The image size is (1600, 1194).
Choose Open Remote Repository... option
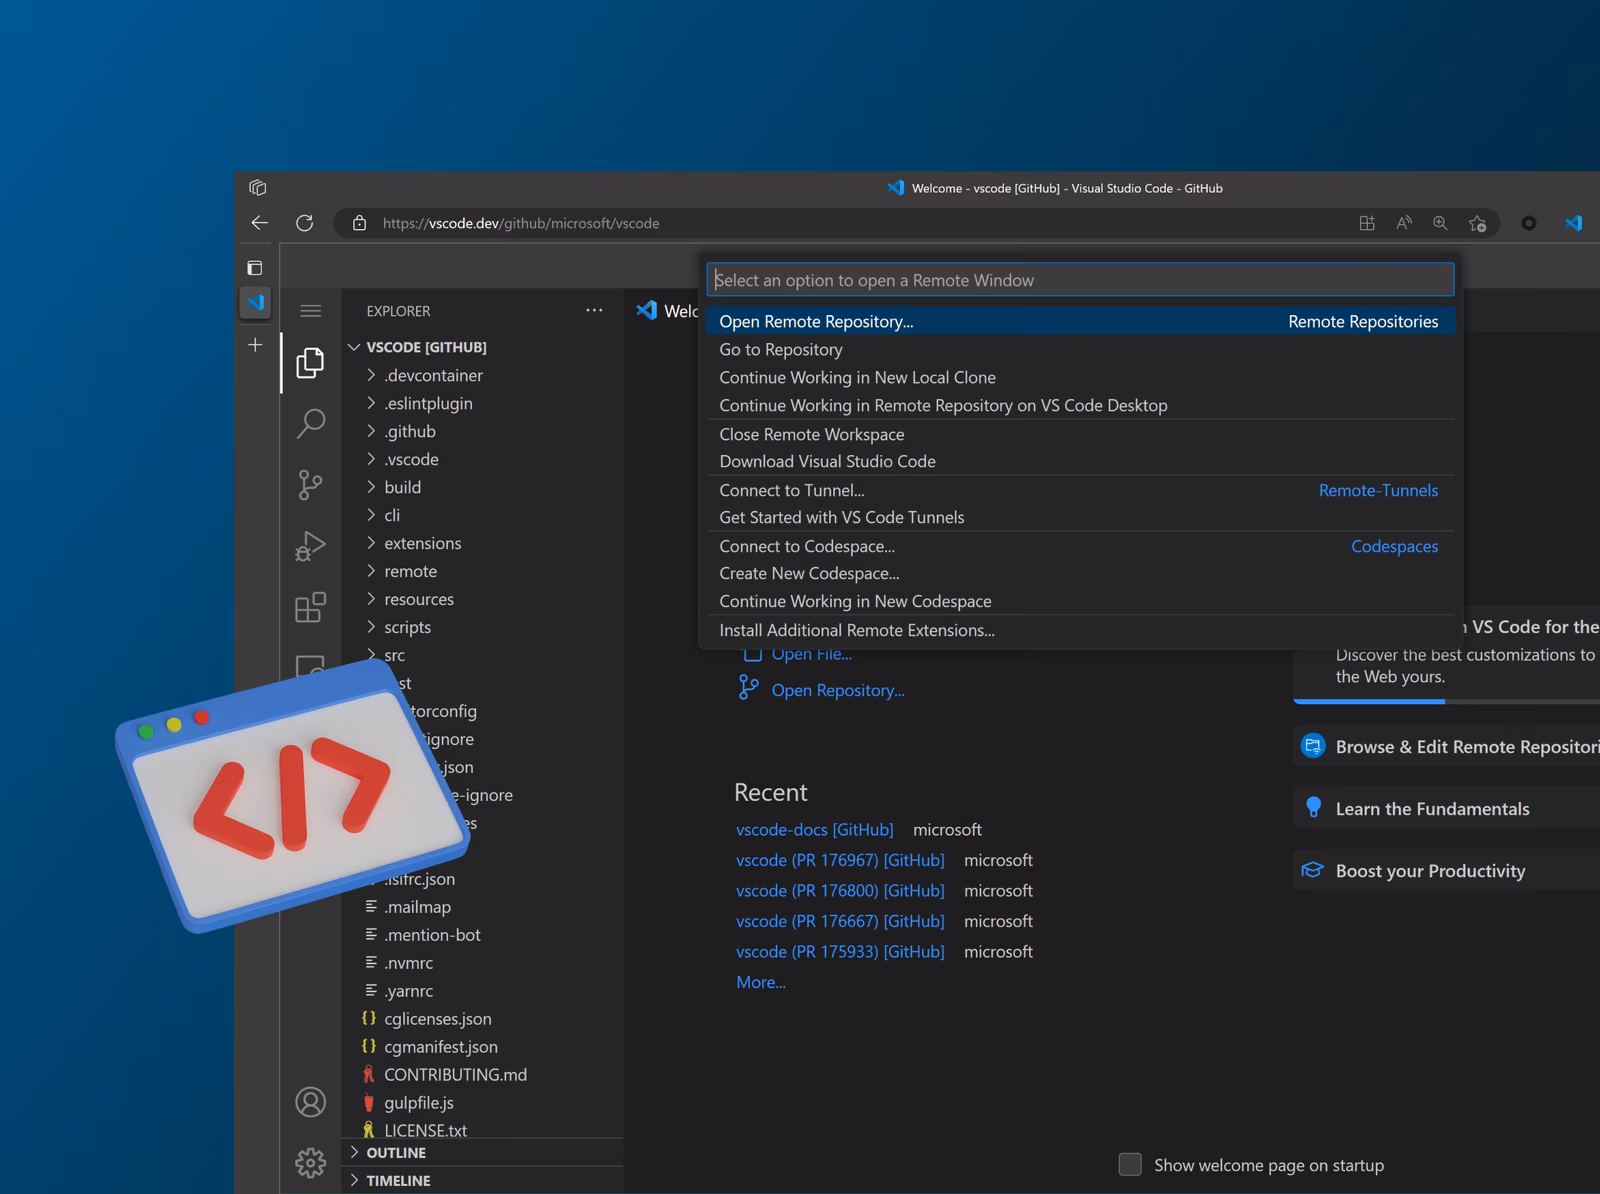click(x=1080, y=321)
